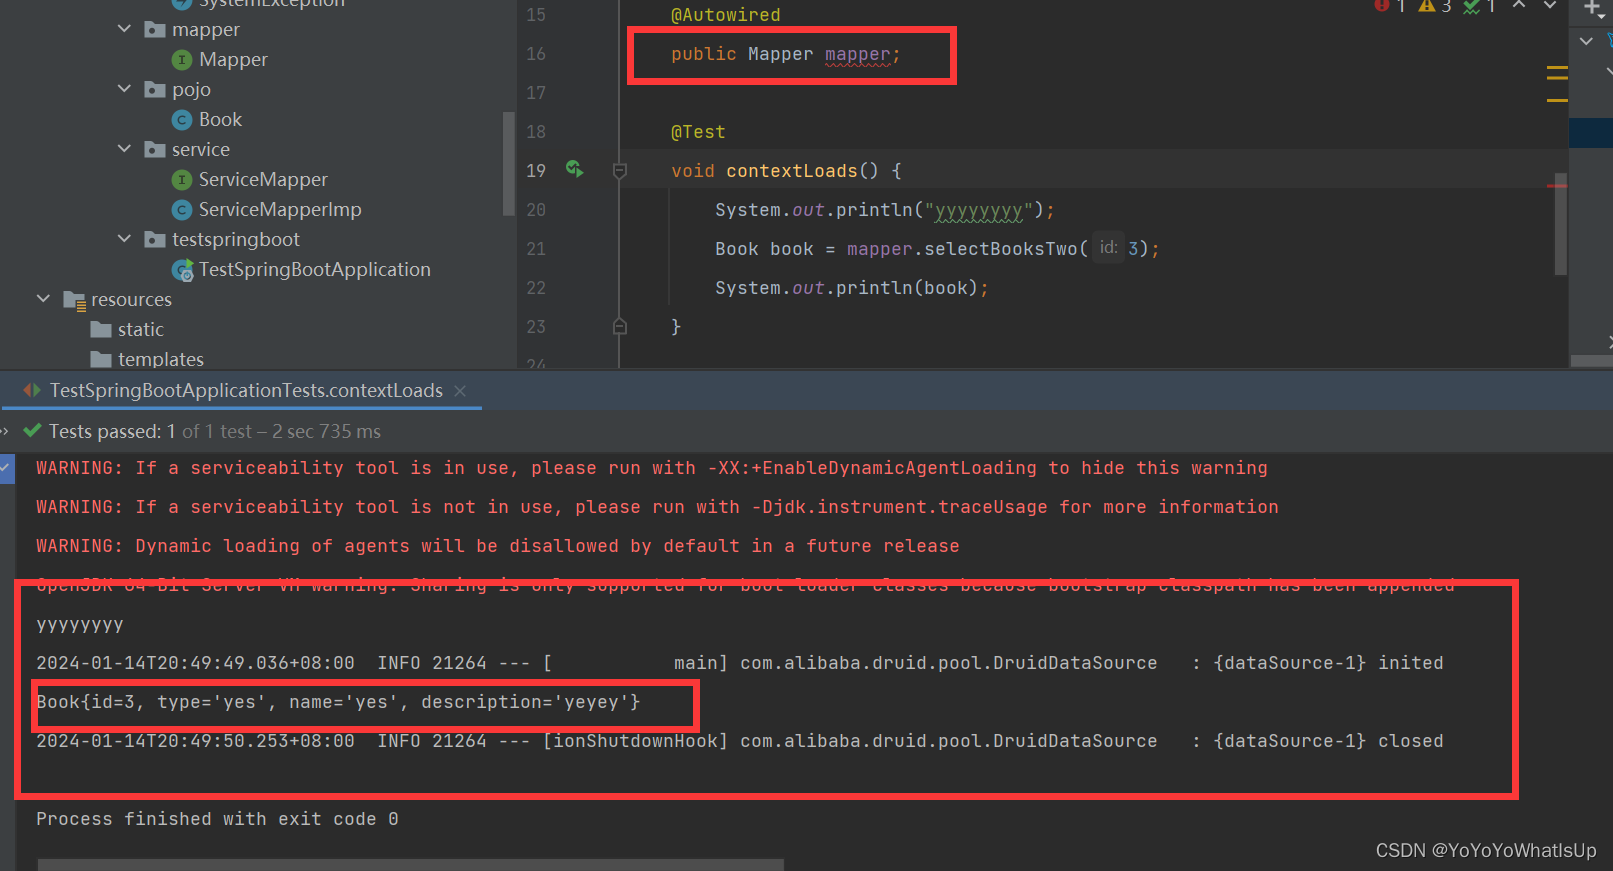The width and height of the screenshot is (1613, 871).
Task: Click the plus add icon in right panel
Action: [1593, 7]
